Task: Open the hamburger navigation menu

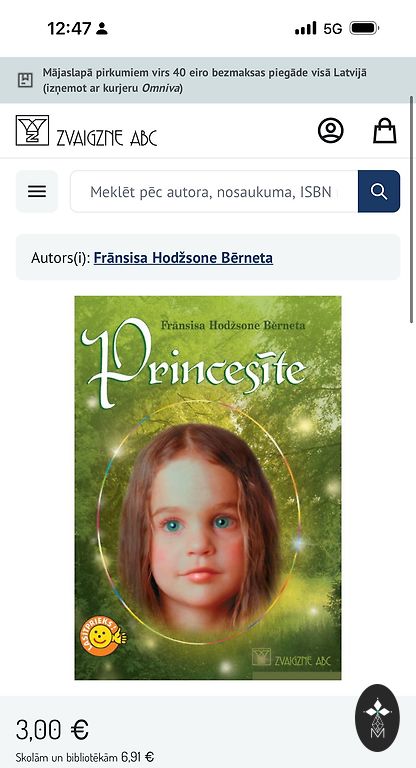Action: tap(37, 192)
